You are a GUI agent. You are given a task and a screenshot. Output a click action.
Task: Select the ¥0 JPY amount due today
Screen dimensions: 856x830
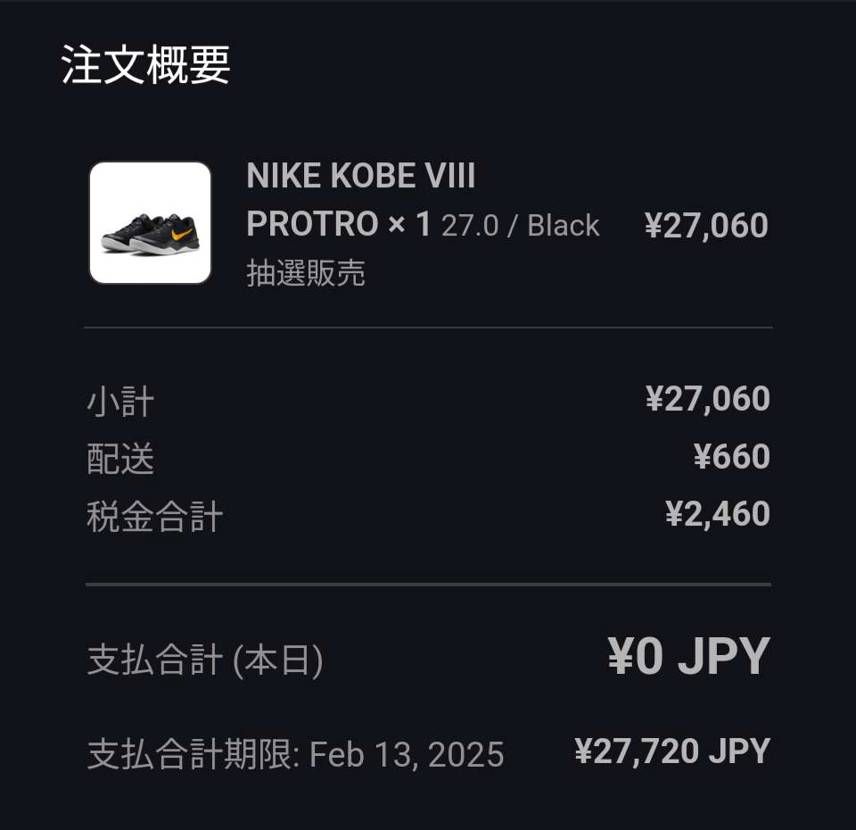tap(689, 656)
